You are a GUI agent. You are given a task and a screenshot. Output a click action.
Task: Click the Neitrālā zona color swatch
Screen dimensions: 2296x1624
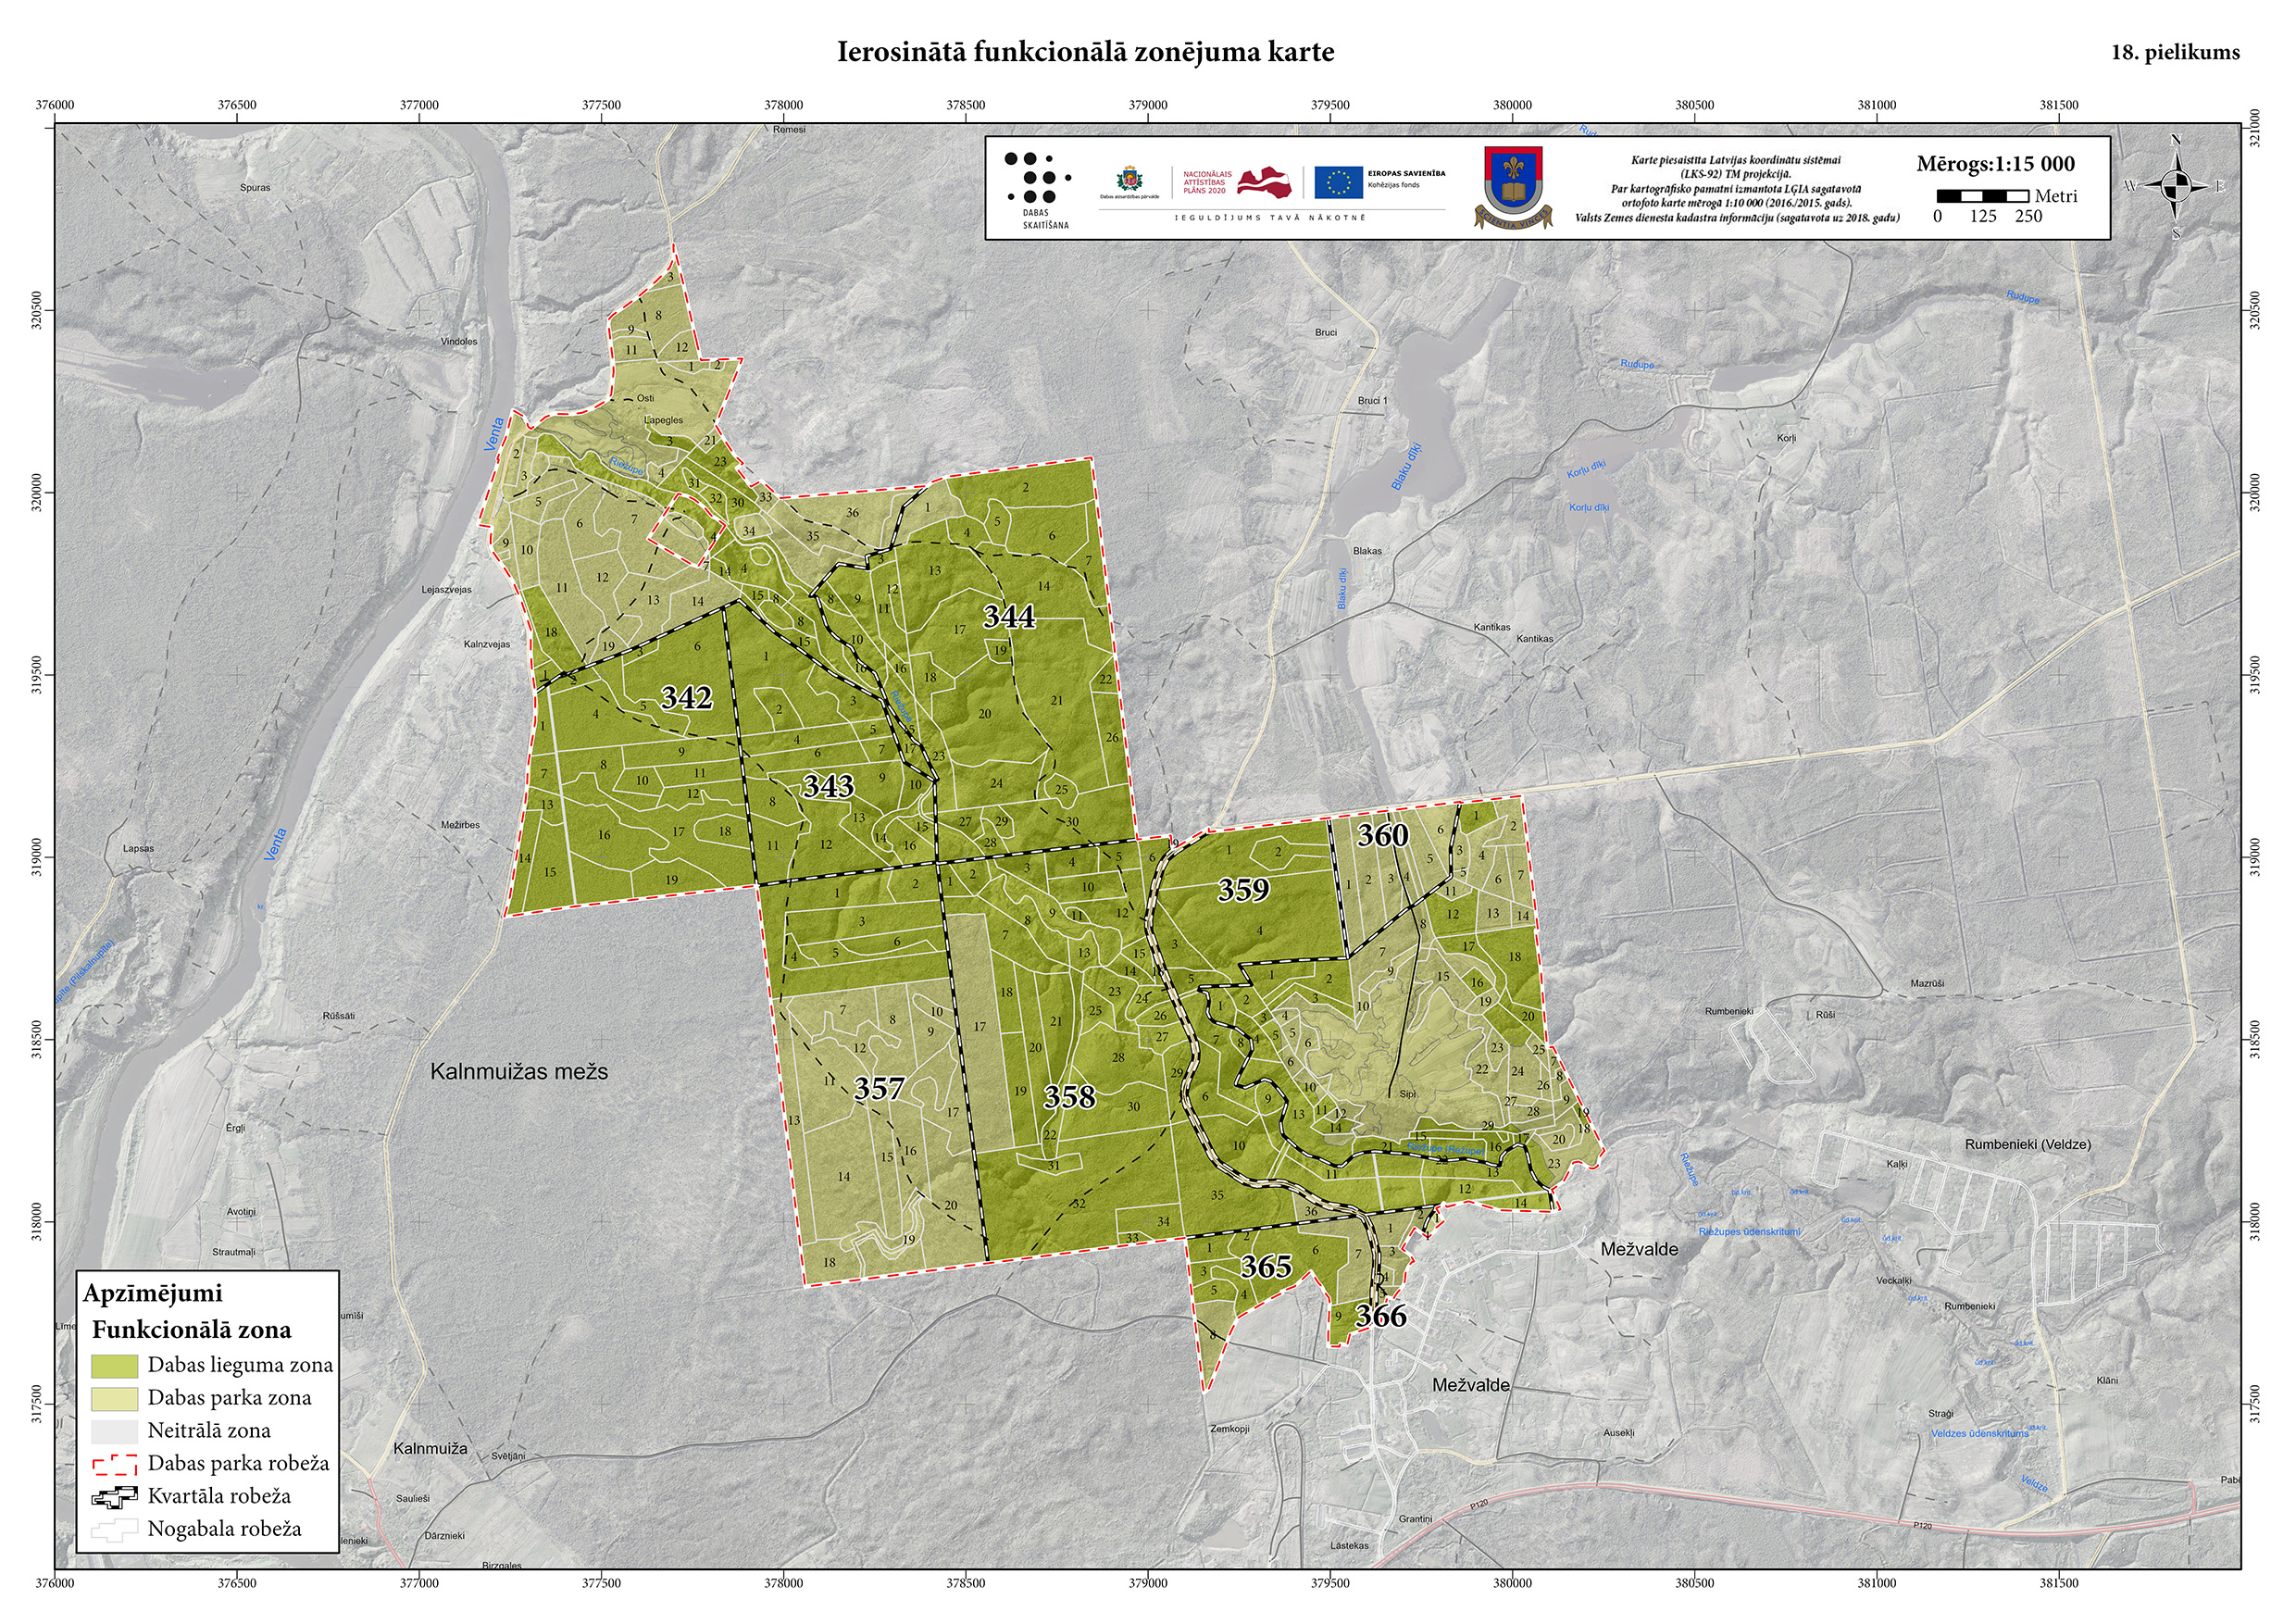114,1432
